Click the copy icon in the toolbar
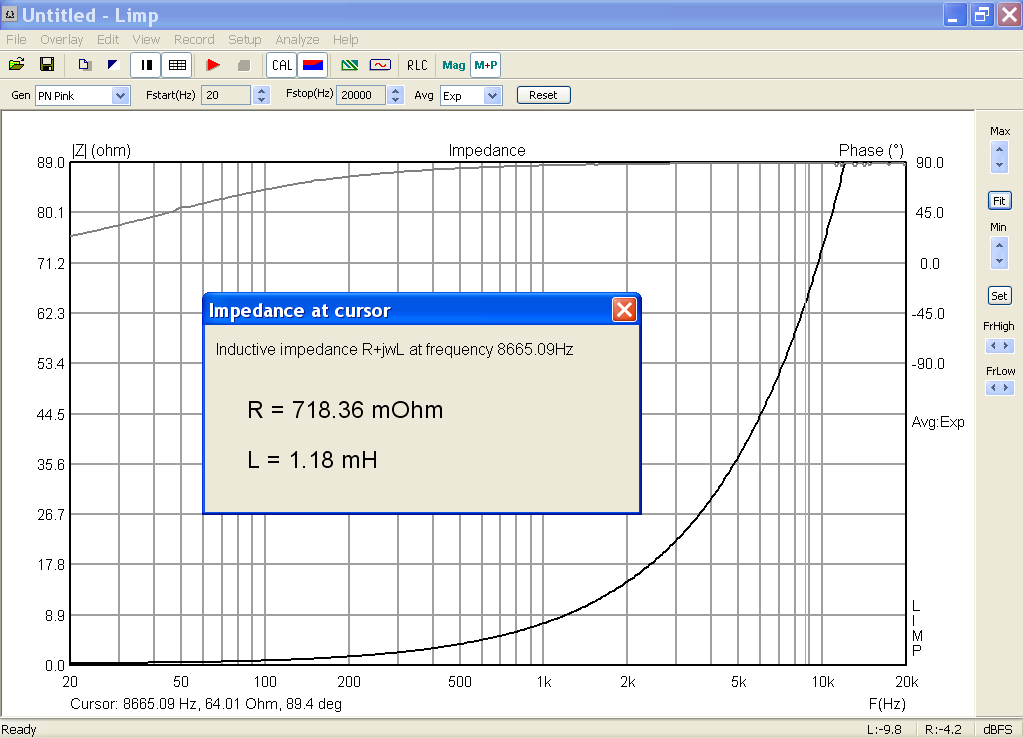Image resolution: width=1023 pixels, height=738 pixels. point(84,65)
